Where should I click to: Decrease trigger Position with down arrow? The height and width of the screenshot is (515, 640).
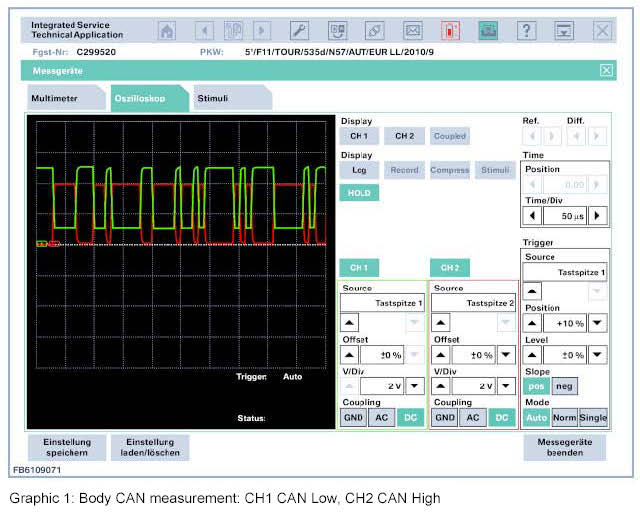point(597,322)
